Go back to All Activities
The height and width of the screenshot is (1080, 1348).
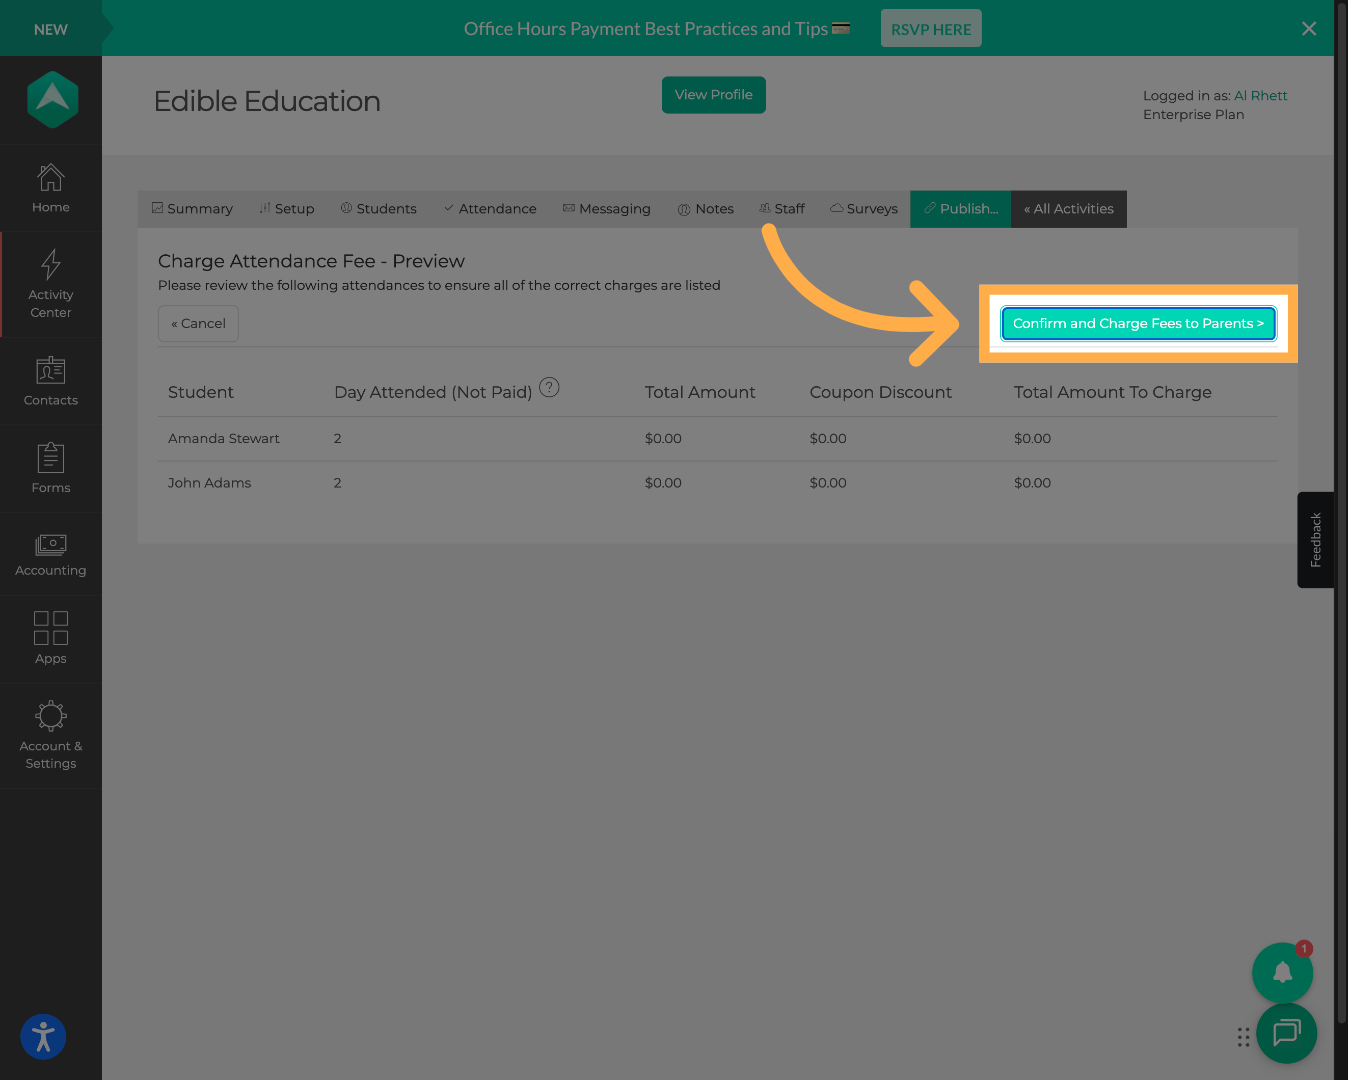pyautogui.click(x=1068, y=208)
